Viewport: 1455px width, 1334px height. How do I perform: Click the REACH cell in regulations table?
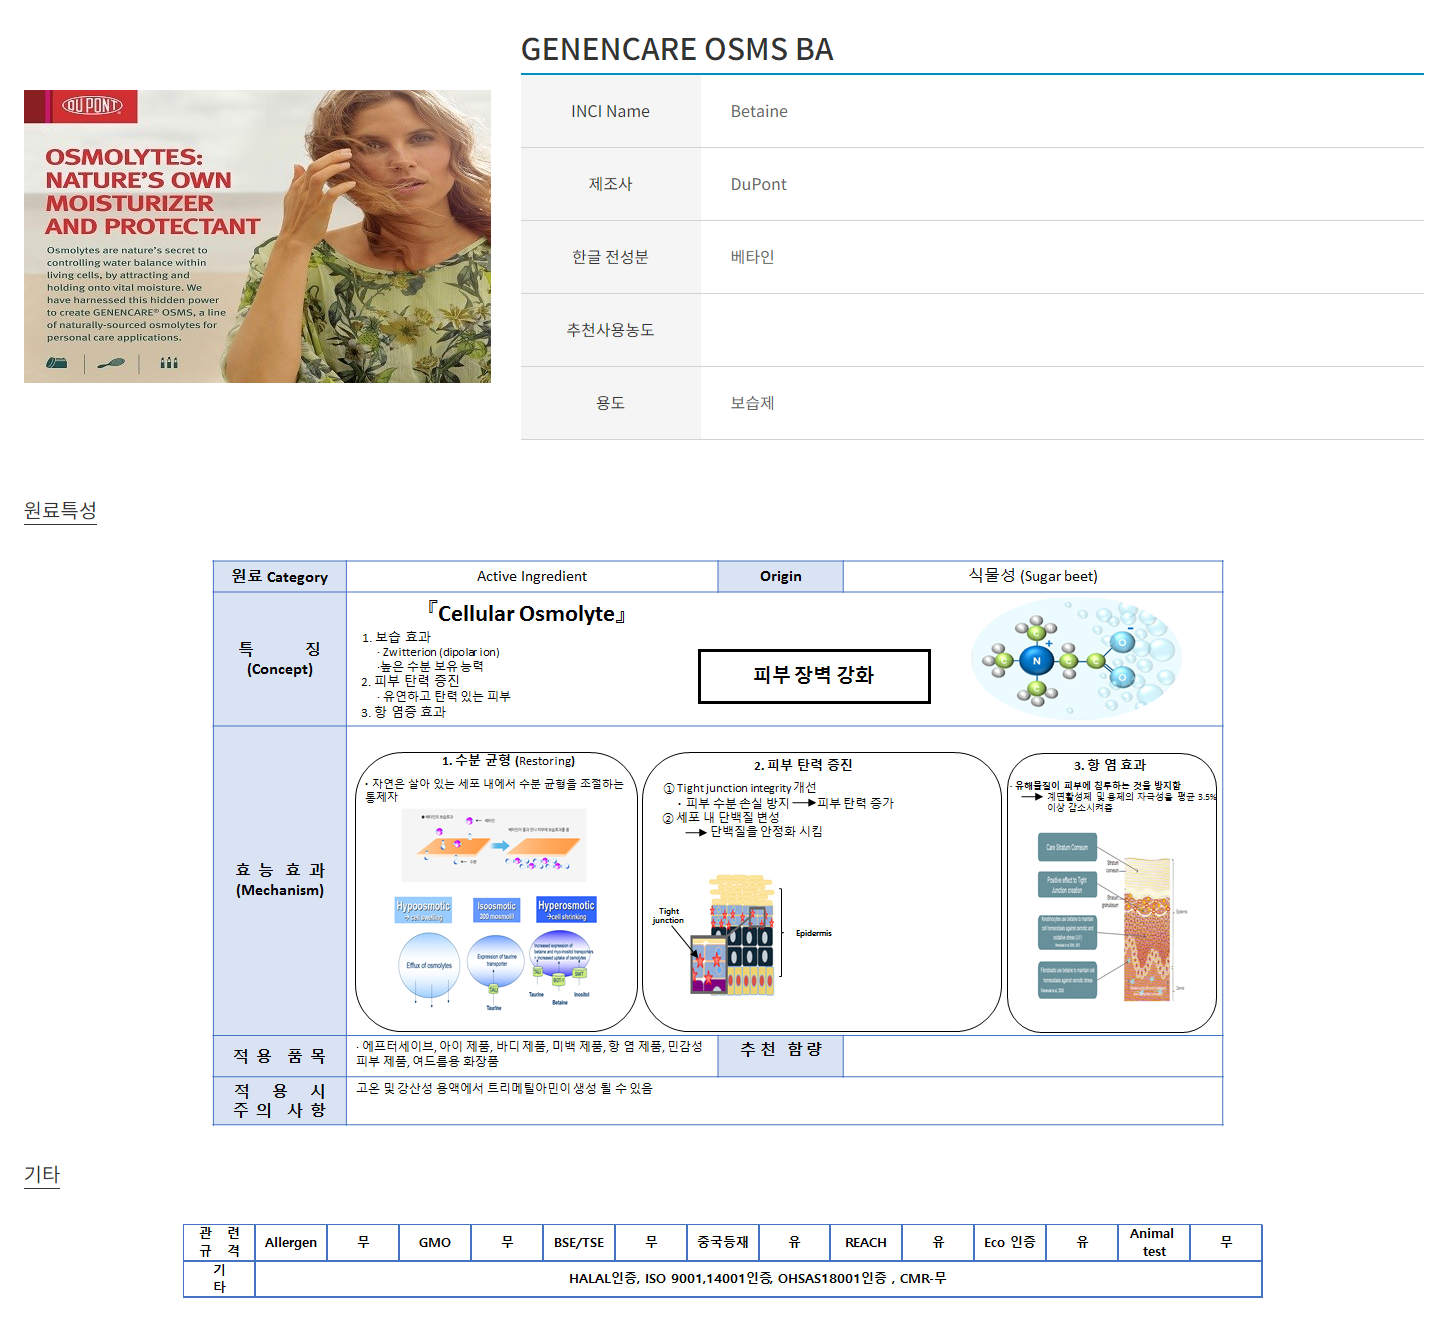pyautogui.click(x=865, y=1242)
